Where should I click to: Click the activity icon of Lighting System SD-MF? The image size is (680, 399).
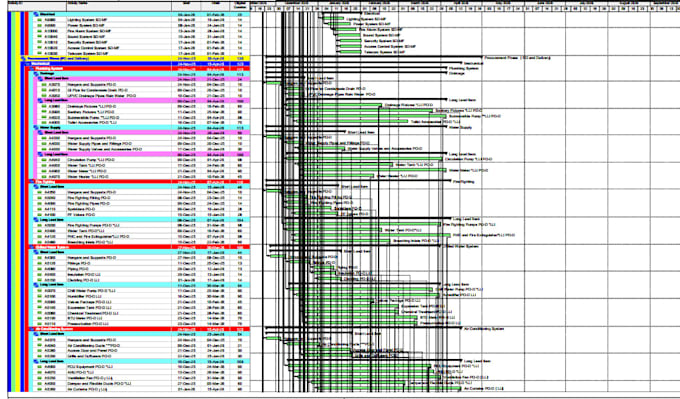[x=38, y=20]
